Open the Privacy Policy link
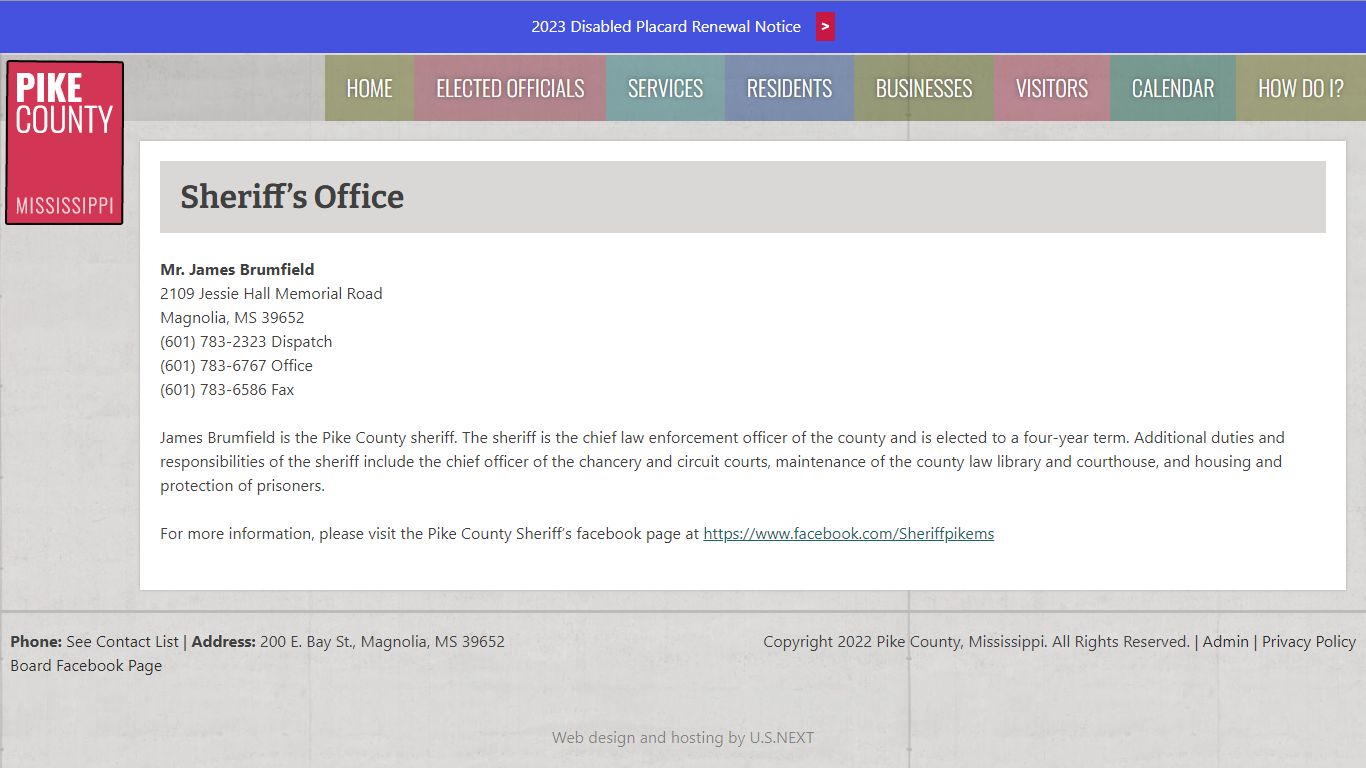This screenshot has width=1366, height=768. [x=1308, y=642]
